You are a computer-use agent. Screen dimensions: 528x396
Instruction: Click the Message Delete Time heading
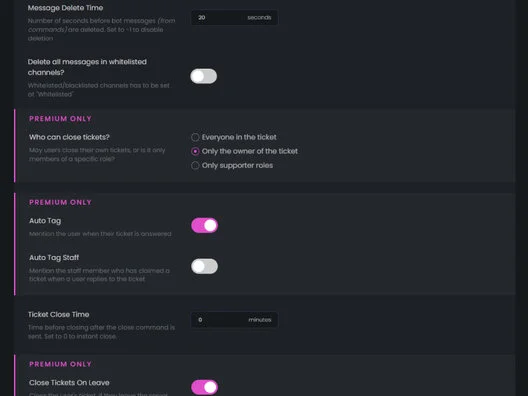[65, 8]
